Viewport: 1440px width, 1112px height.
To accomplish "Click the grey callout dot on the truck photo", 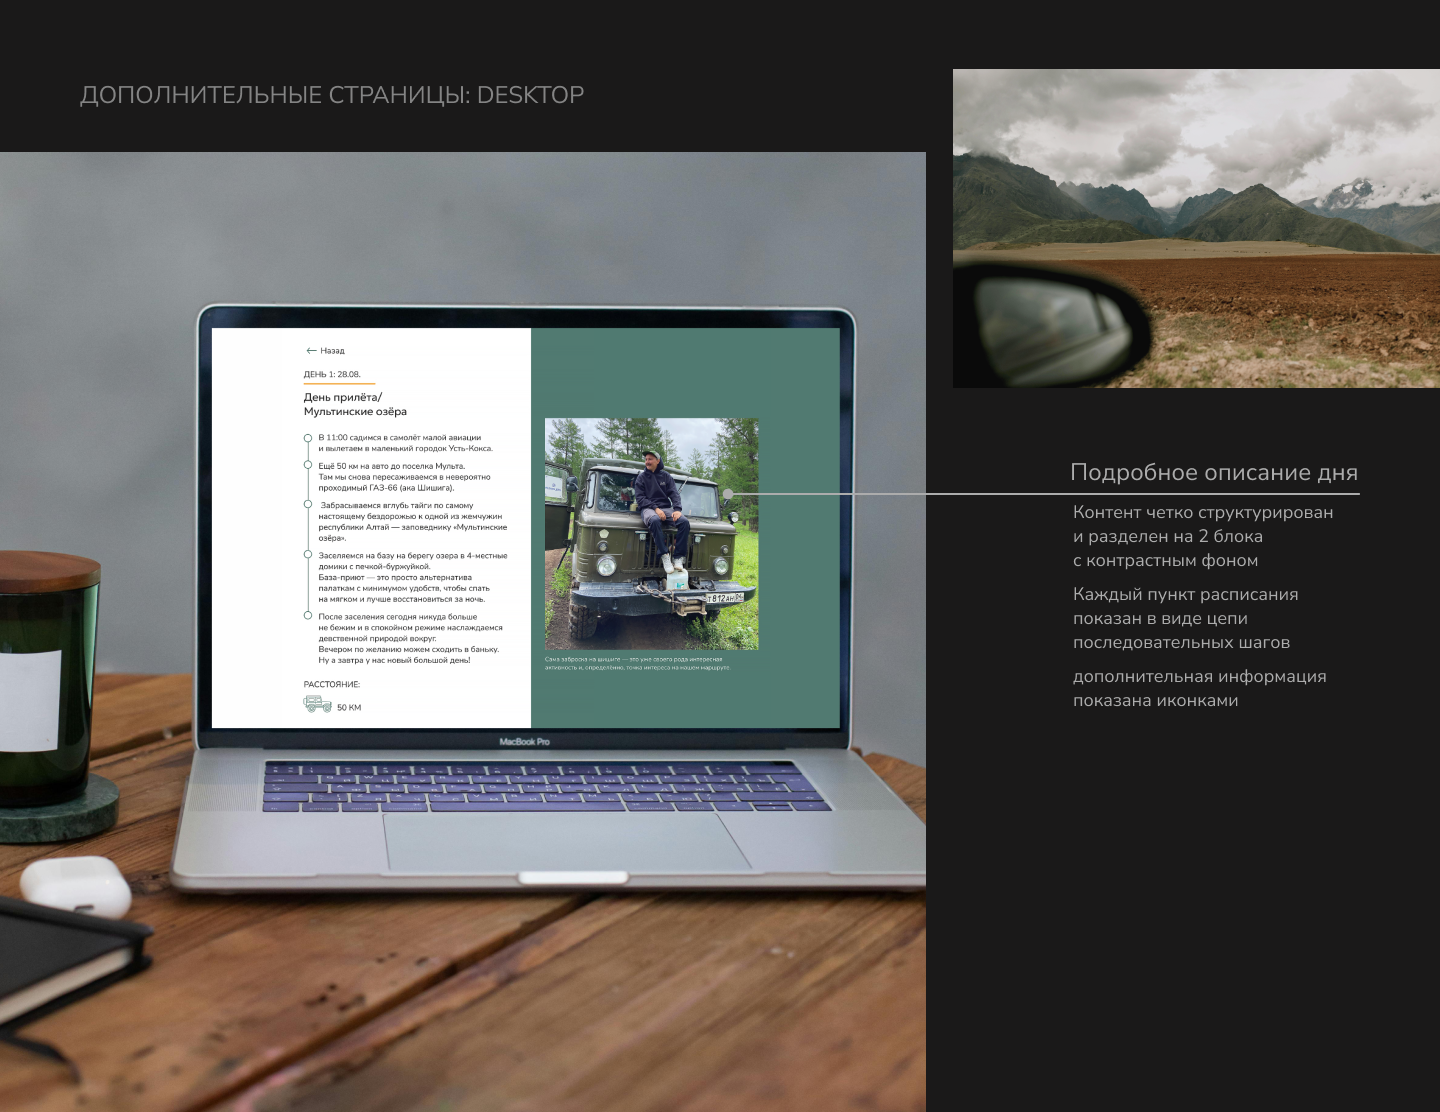I will click(729, 494).
